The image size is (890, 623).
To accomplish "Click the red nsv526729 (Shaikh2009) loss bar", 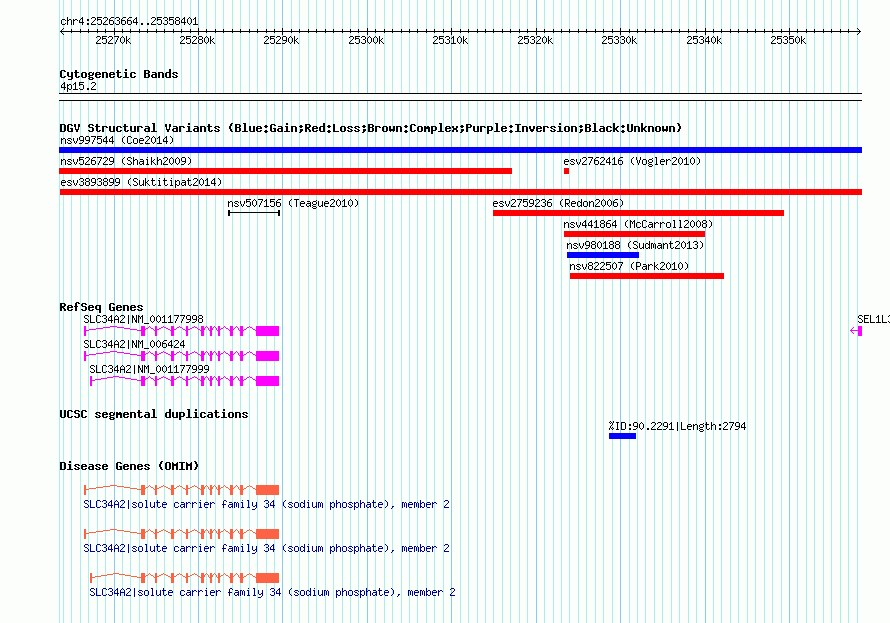I will click(x=286, y=171).
